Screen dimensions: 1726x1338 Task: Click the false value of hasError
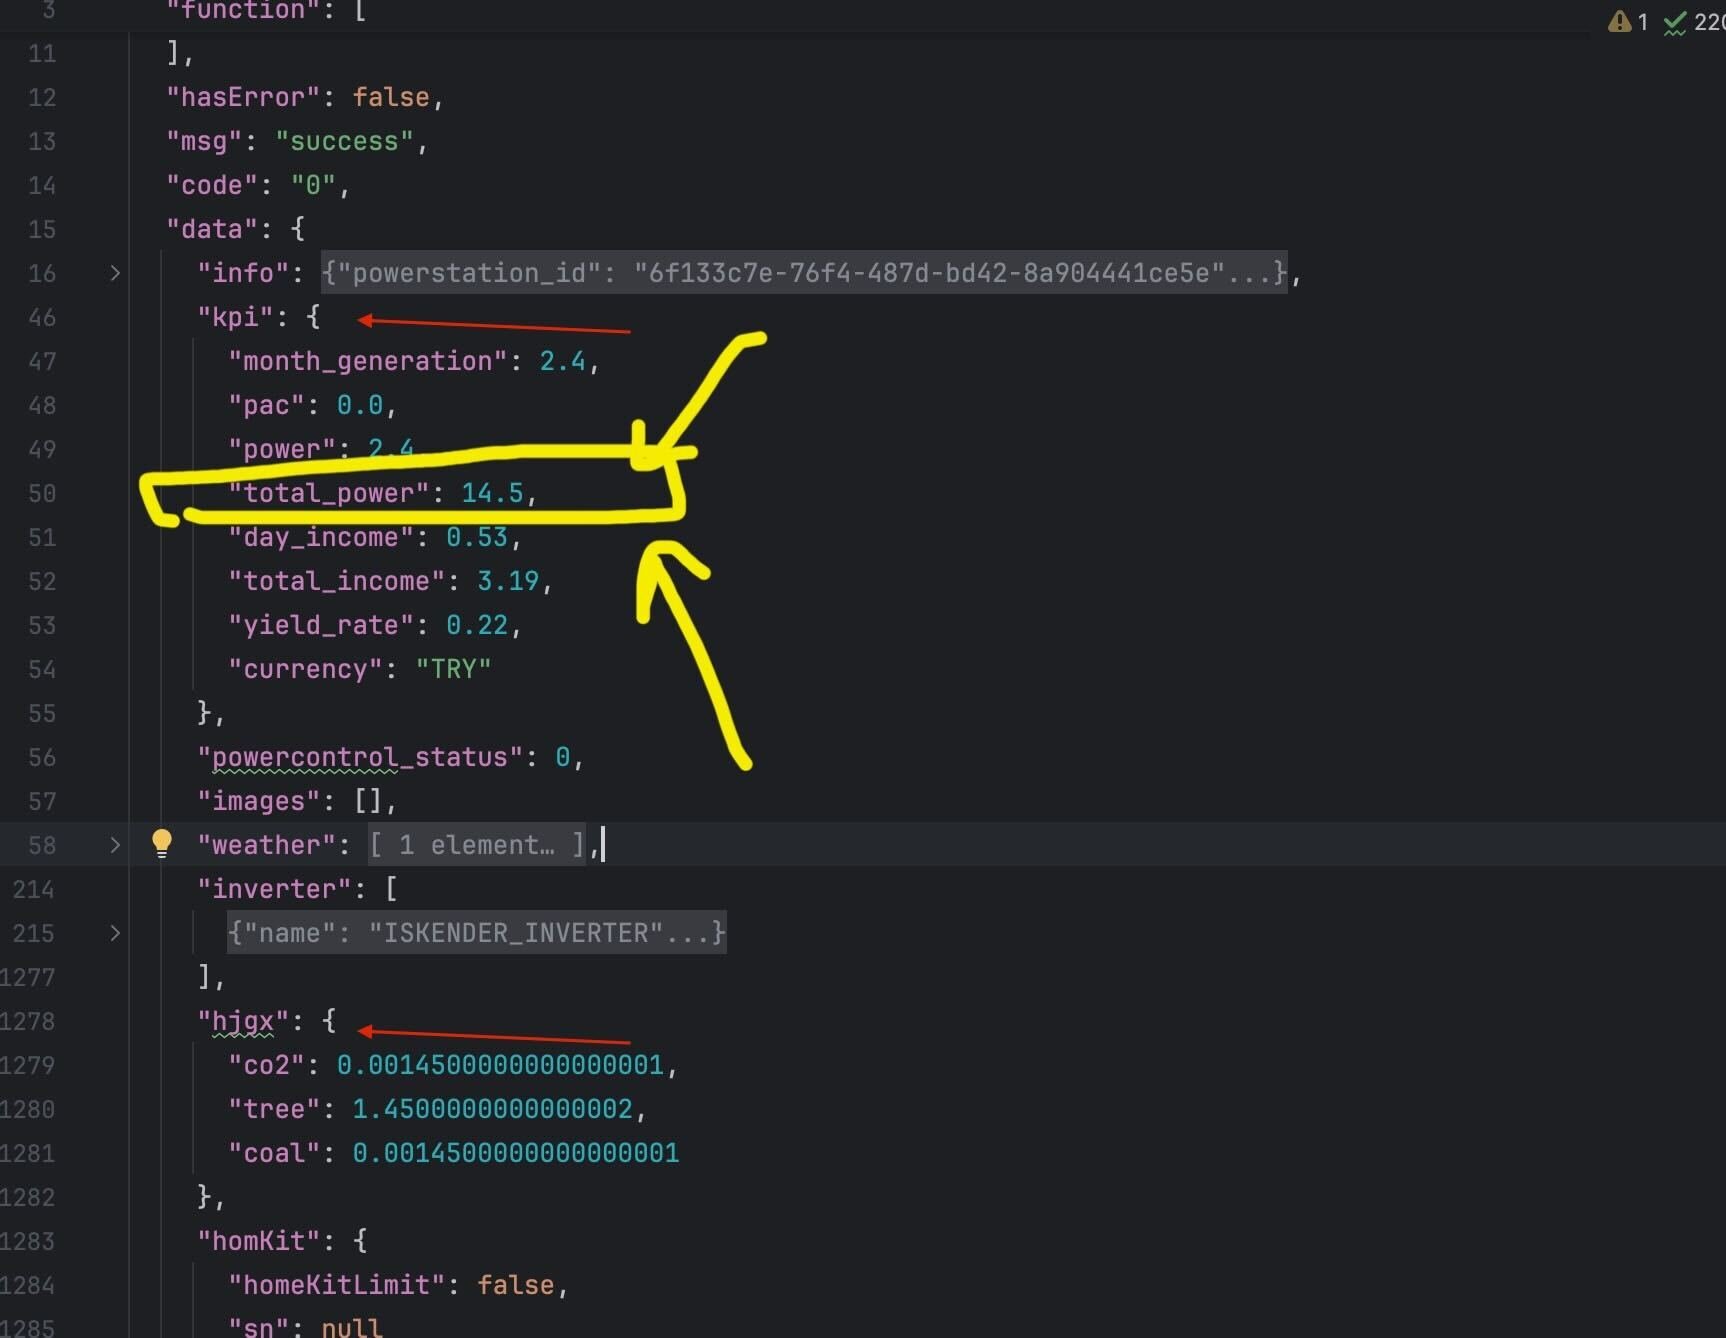pyautogui.click(x=391, y=97)
